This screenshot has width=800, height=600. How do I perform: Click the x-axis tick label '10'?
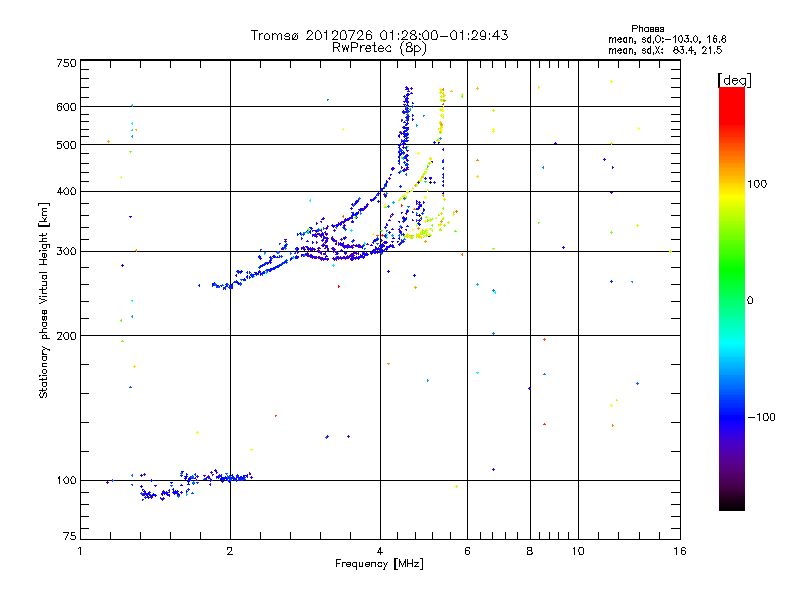(x=578, y=551)
